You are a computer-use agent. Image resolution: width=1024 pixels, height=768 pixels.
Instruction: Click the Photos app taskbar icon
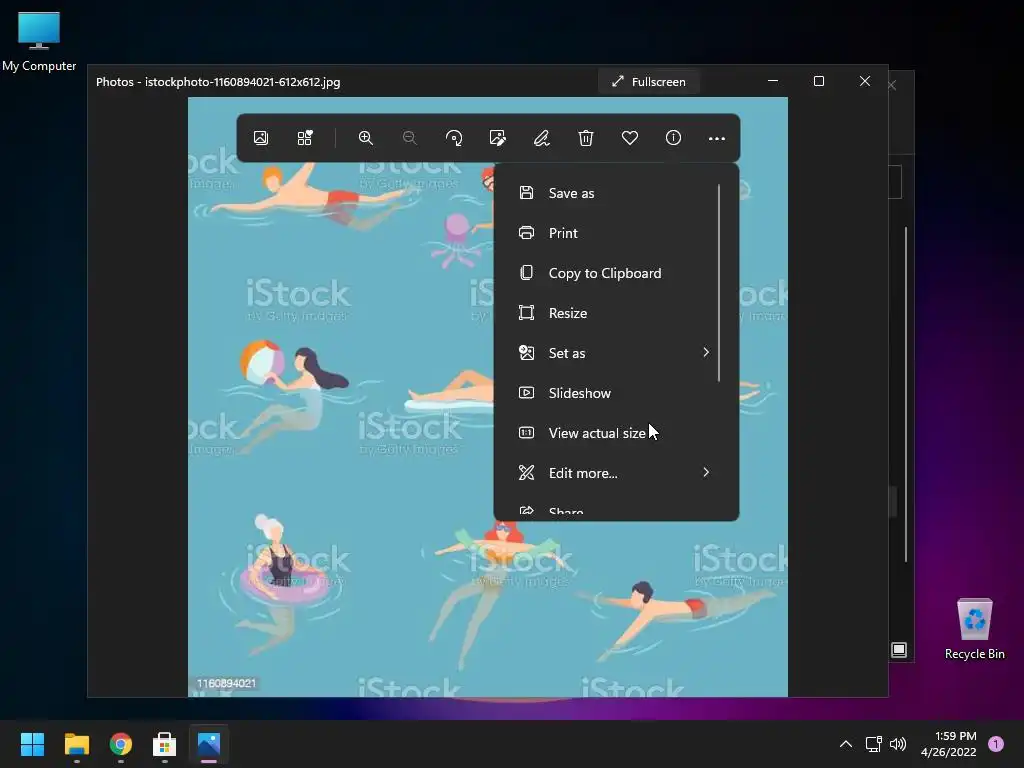[x=209, y=744]
